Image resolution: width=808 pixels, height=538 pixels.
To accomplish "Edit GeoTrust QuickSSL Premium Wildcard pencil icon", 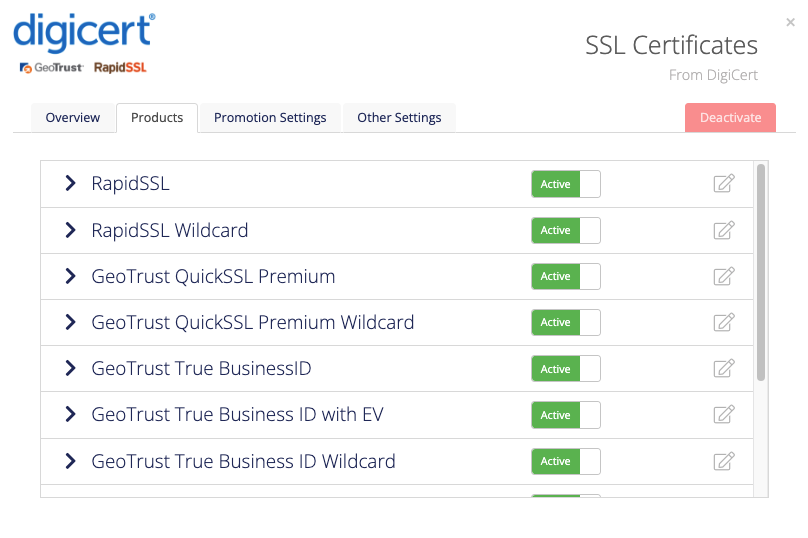I will click(723, 322).
